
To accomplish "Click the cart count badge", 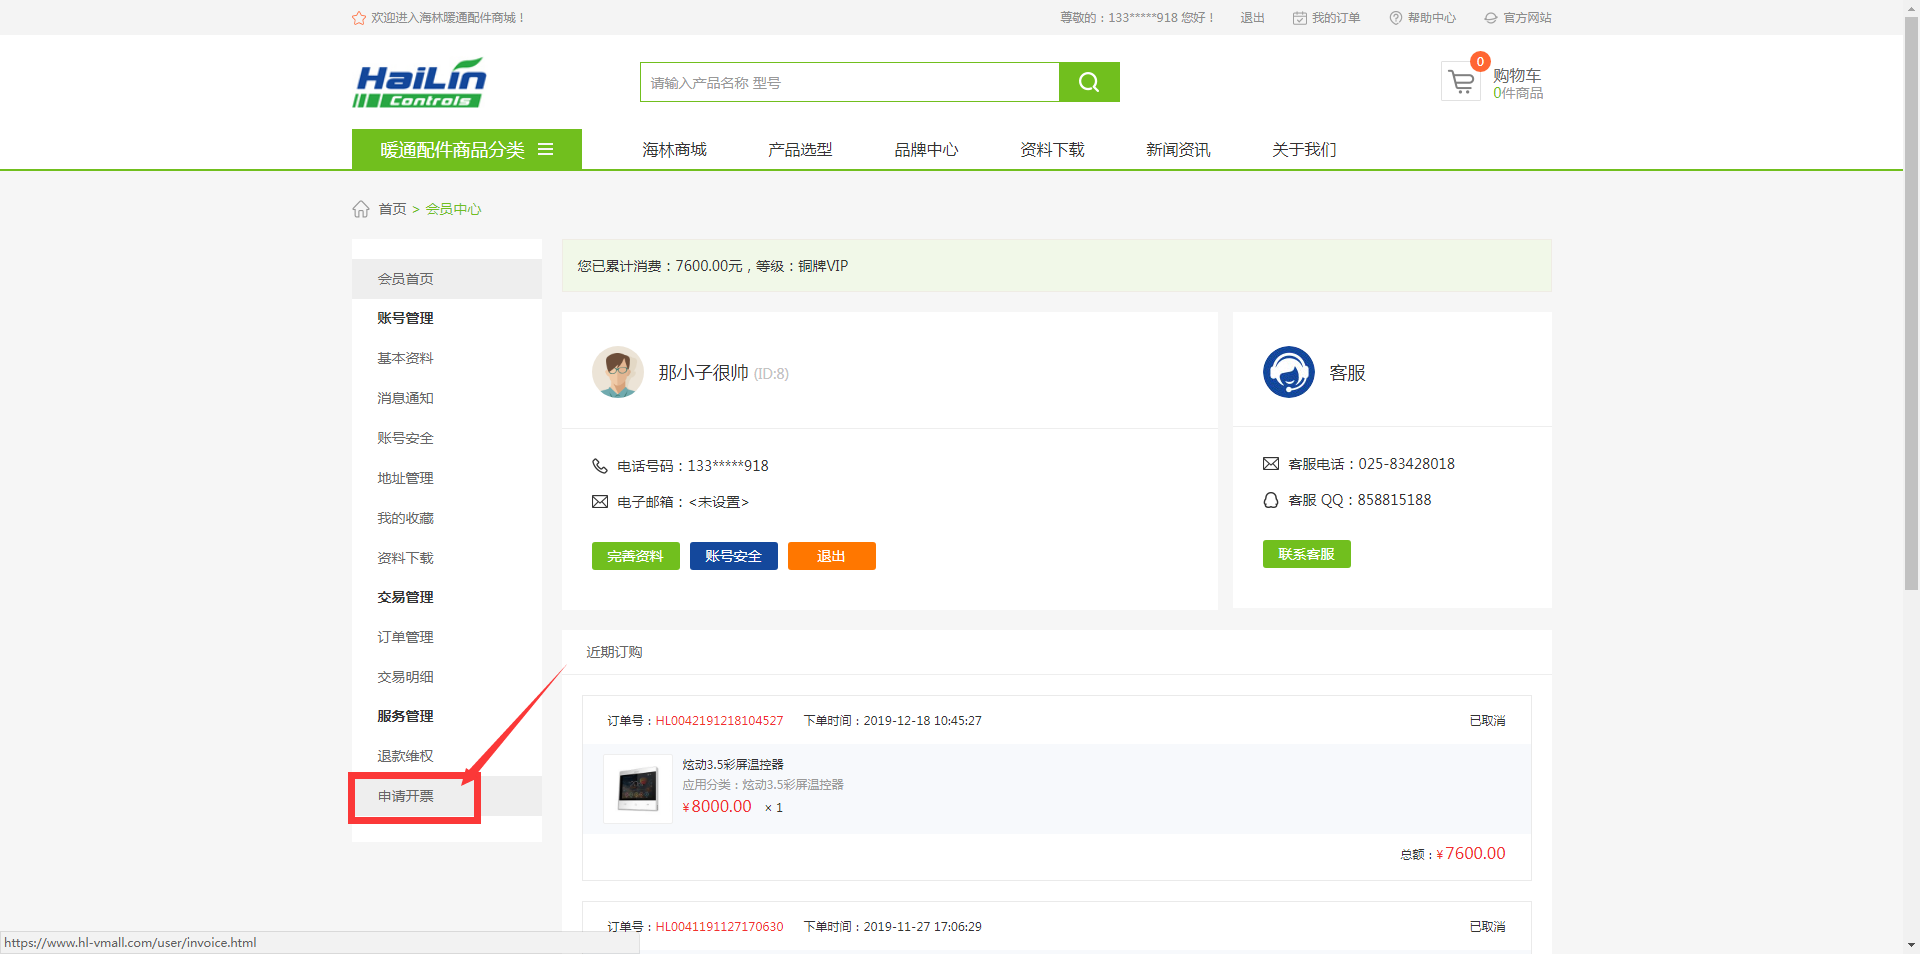I will 1480,62.
